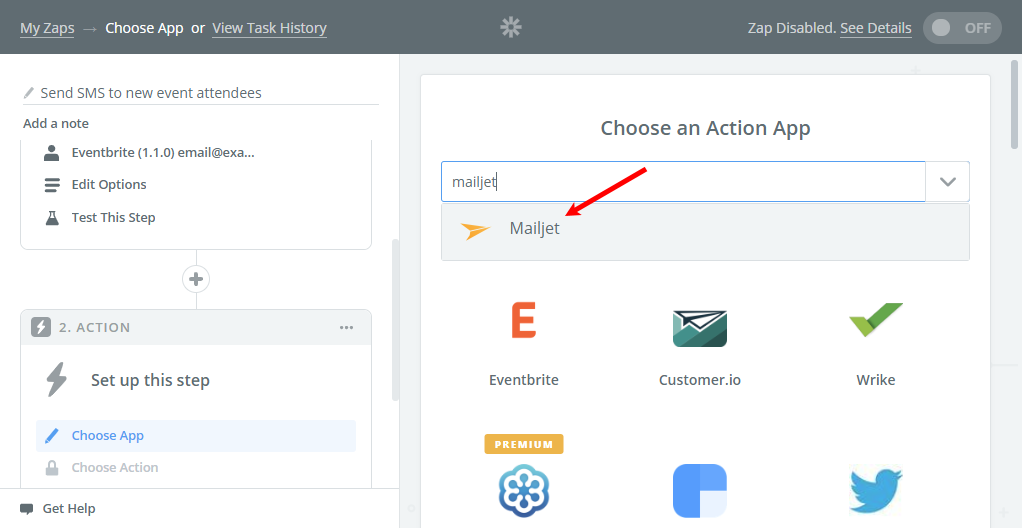Image resolution: width=1022 pixels, height=528 pixels.
Task: Select Eventbrite account person icon
Action: tap(51, 153)
